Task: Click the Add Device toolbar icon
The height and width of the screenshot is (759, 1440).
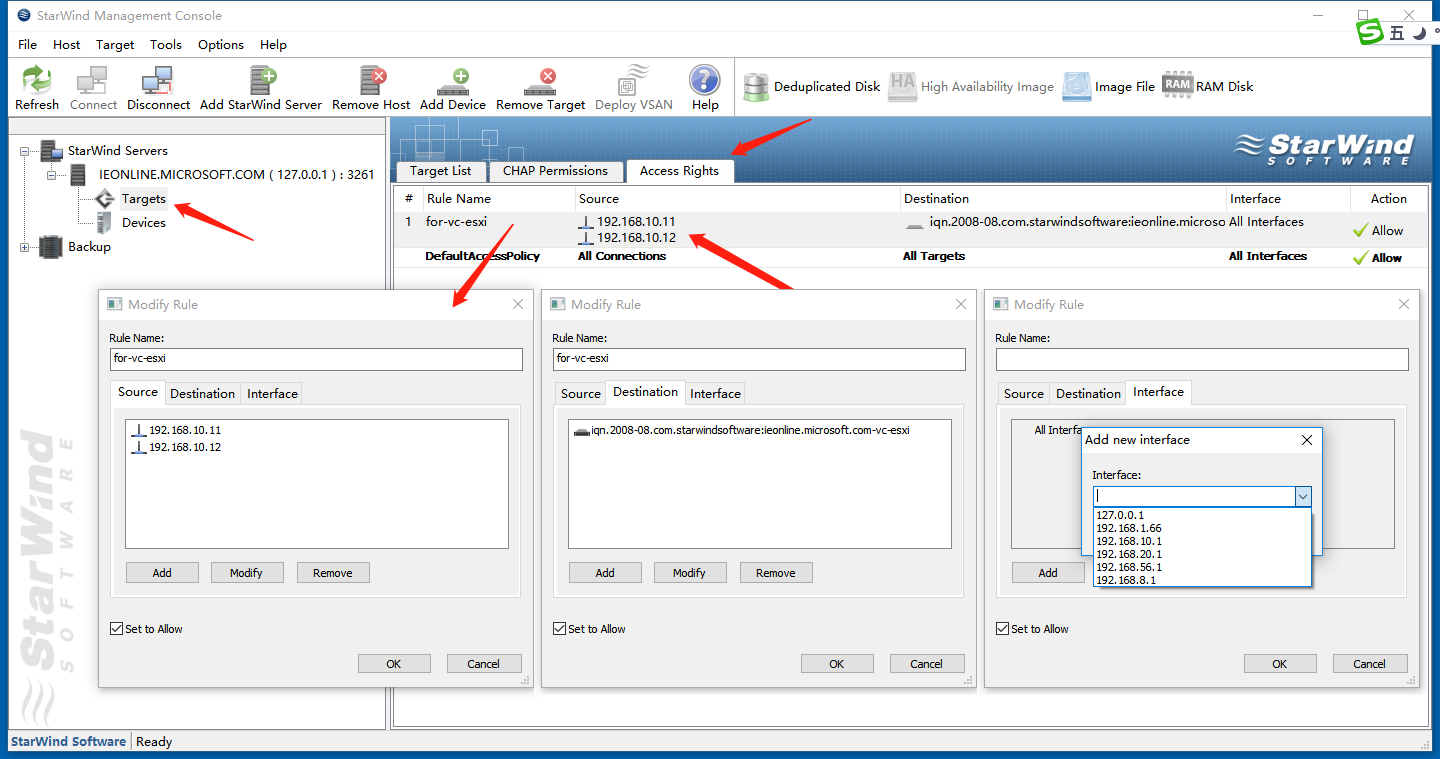Action: point(453,81)
